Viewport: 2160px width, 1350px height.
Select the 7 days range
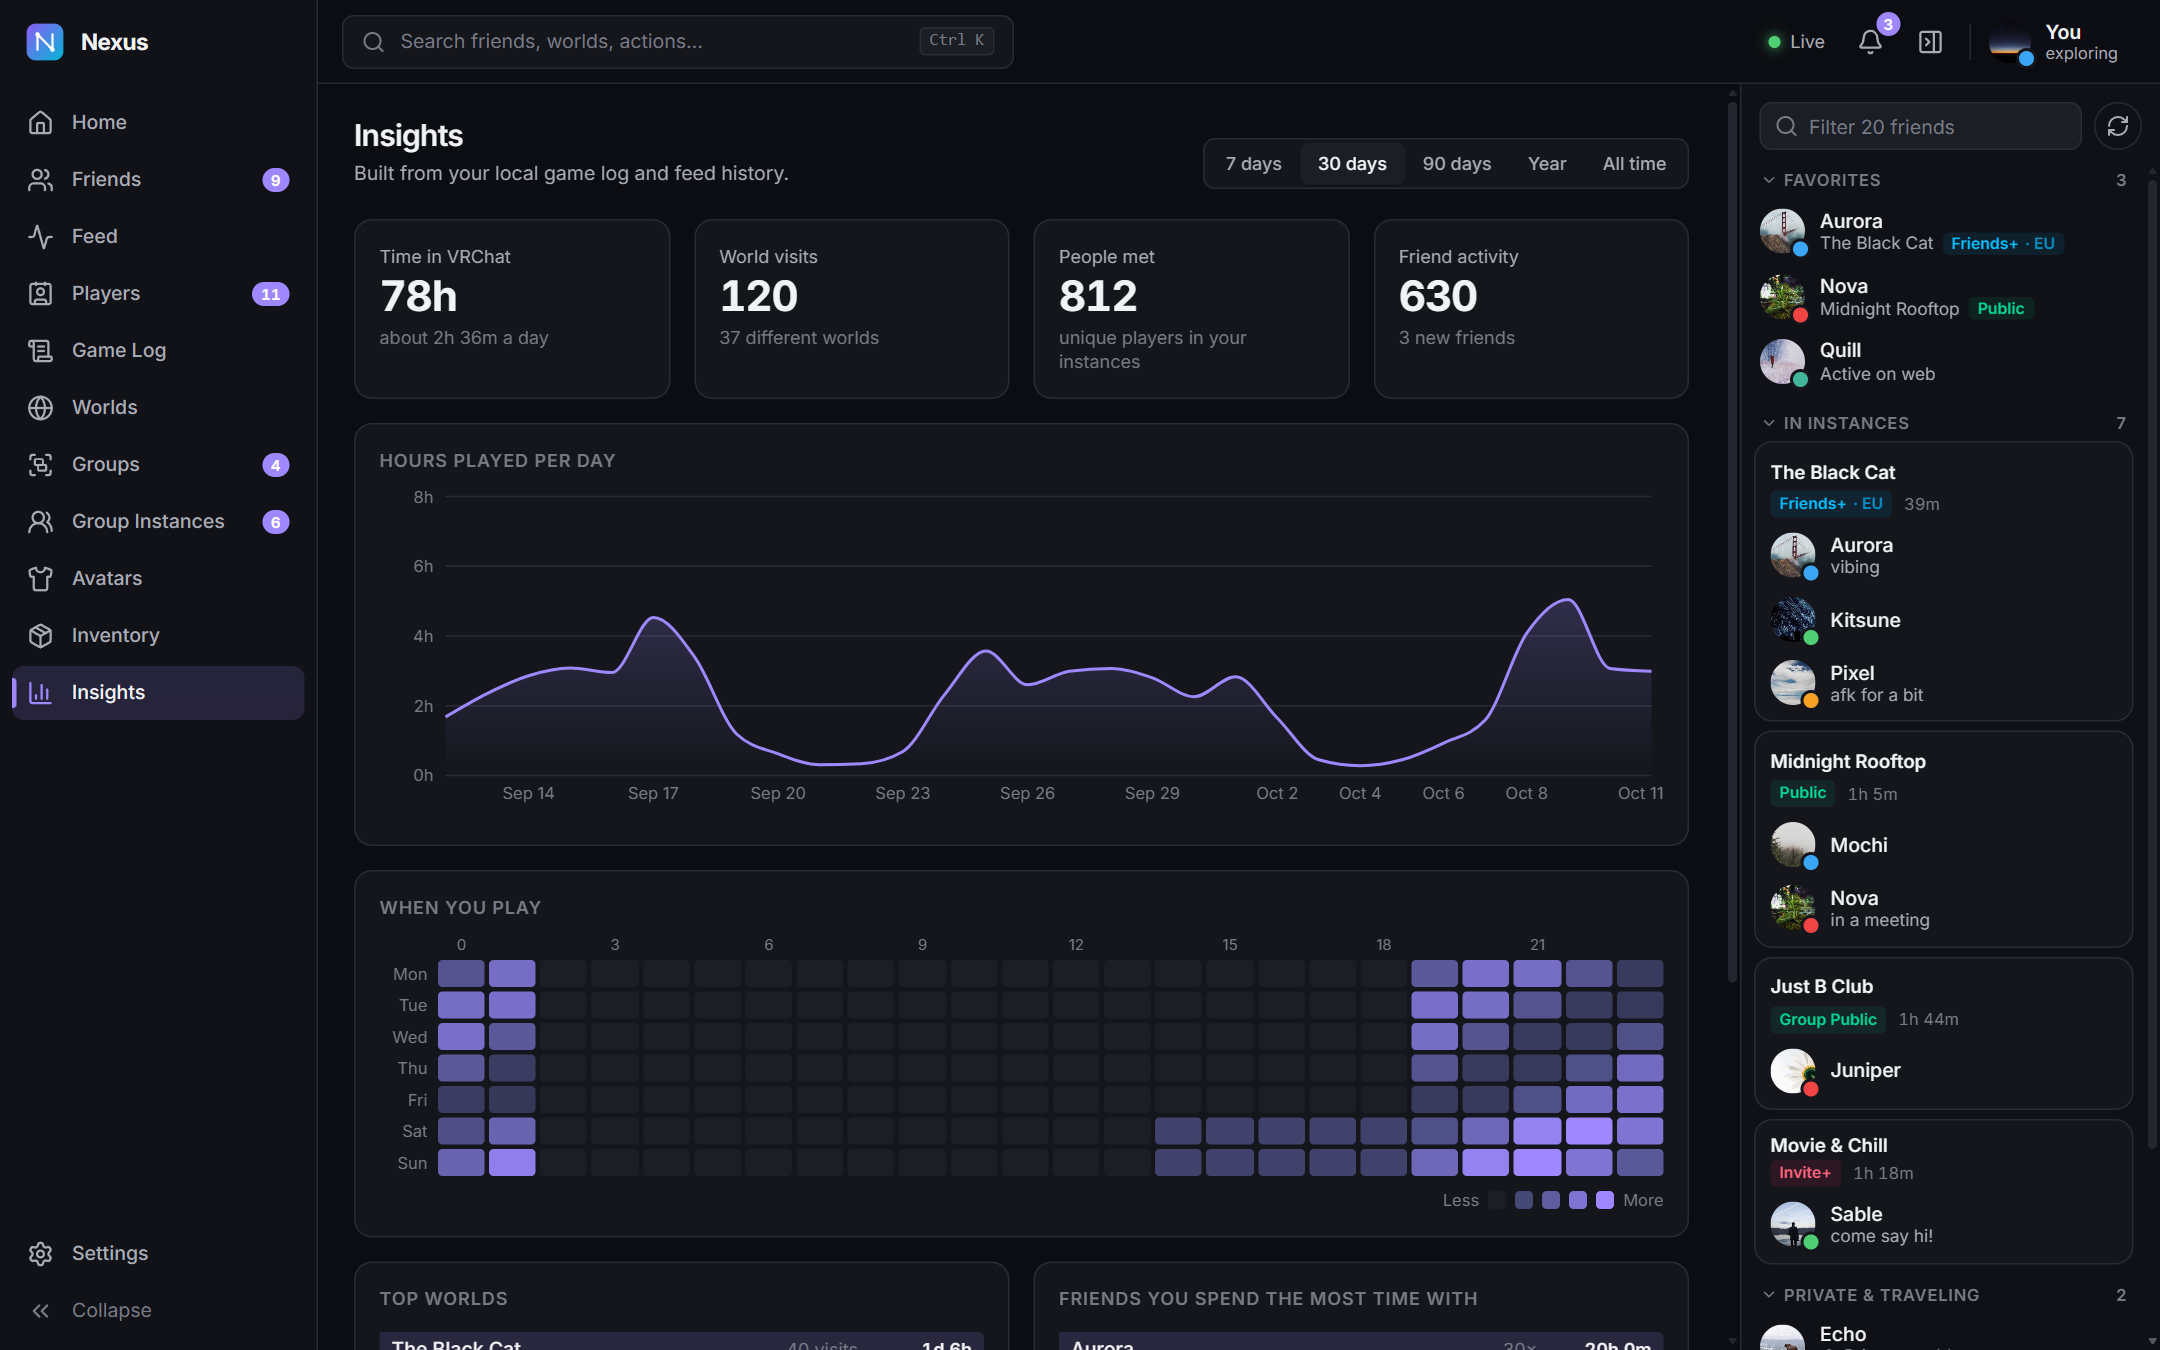point(1253,163)
